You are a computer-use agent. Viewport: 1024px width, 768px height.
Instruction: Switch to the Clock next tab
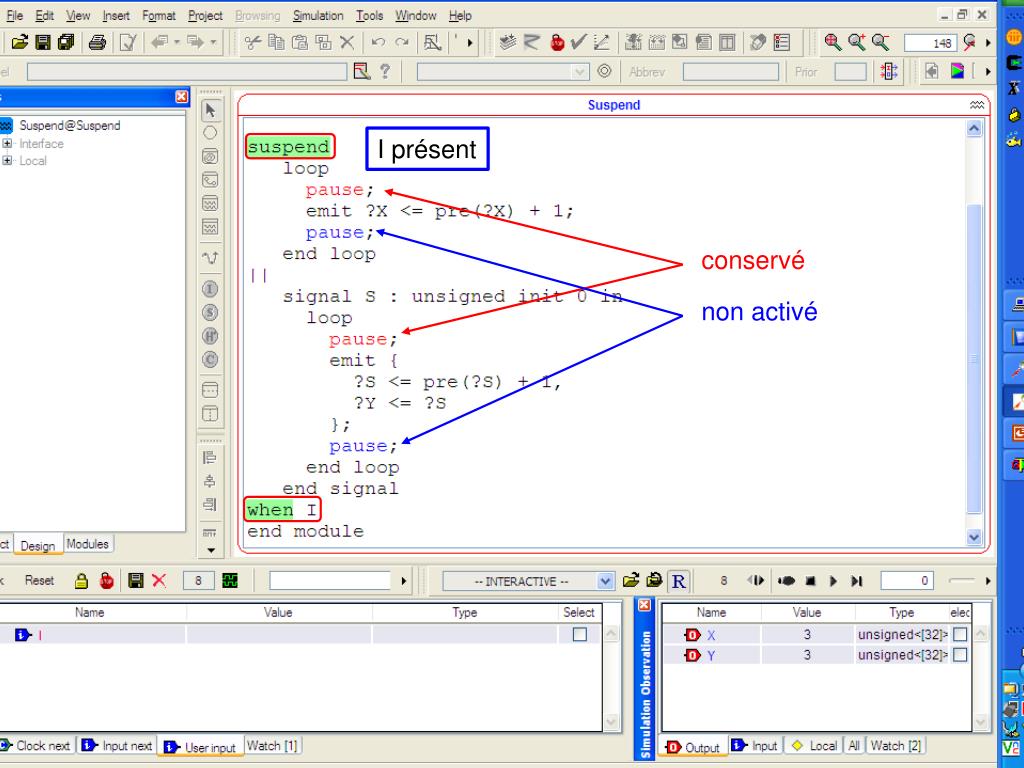coord(37,745)
